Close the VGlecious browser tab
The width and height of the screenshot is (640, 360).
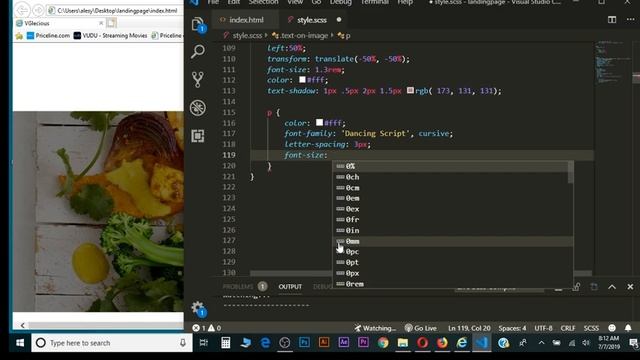point(101,23)
